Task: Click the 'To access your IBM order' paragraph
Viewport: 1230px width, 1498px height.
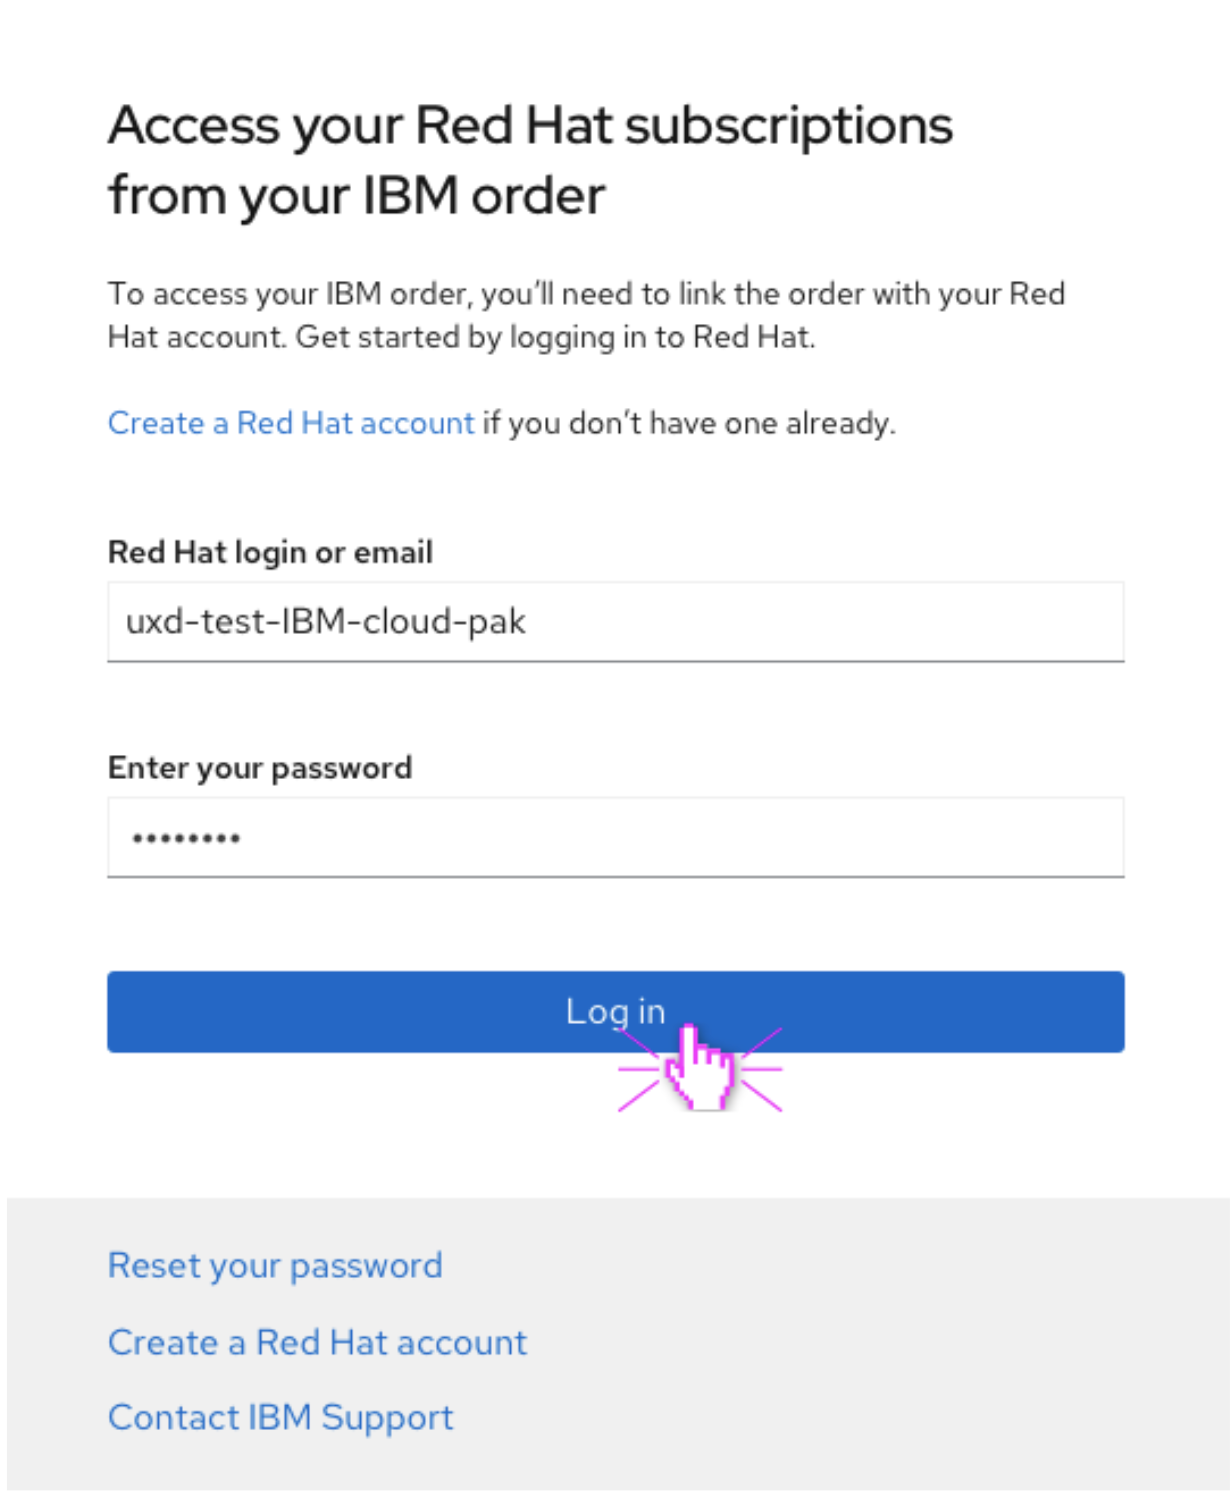Action: pyautogui.click(x=585, y=294)
